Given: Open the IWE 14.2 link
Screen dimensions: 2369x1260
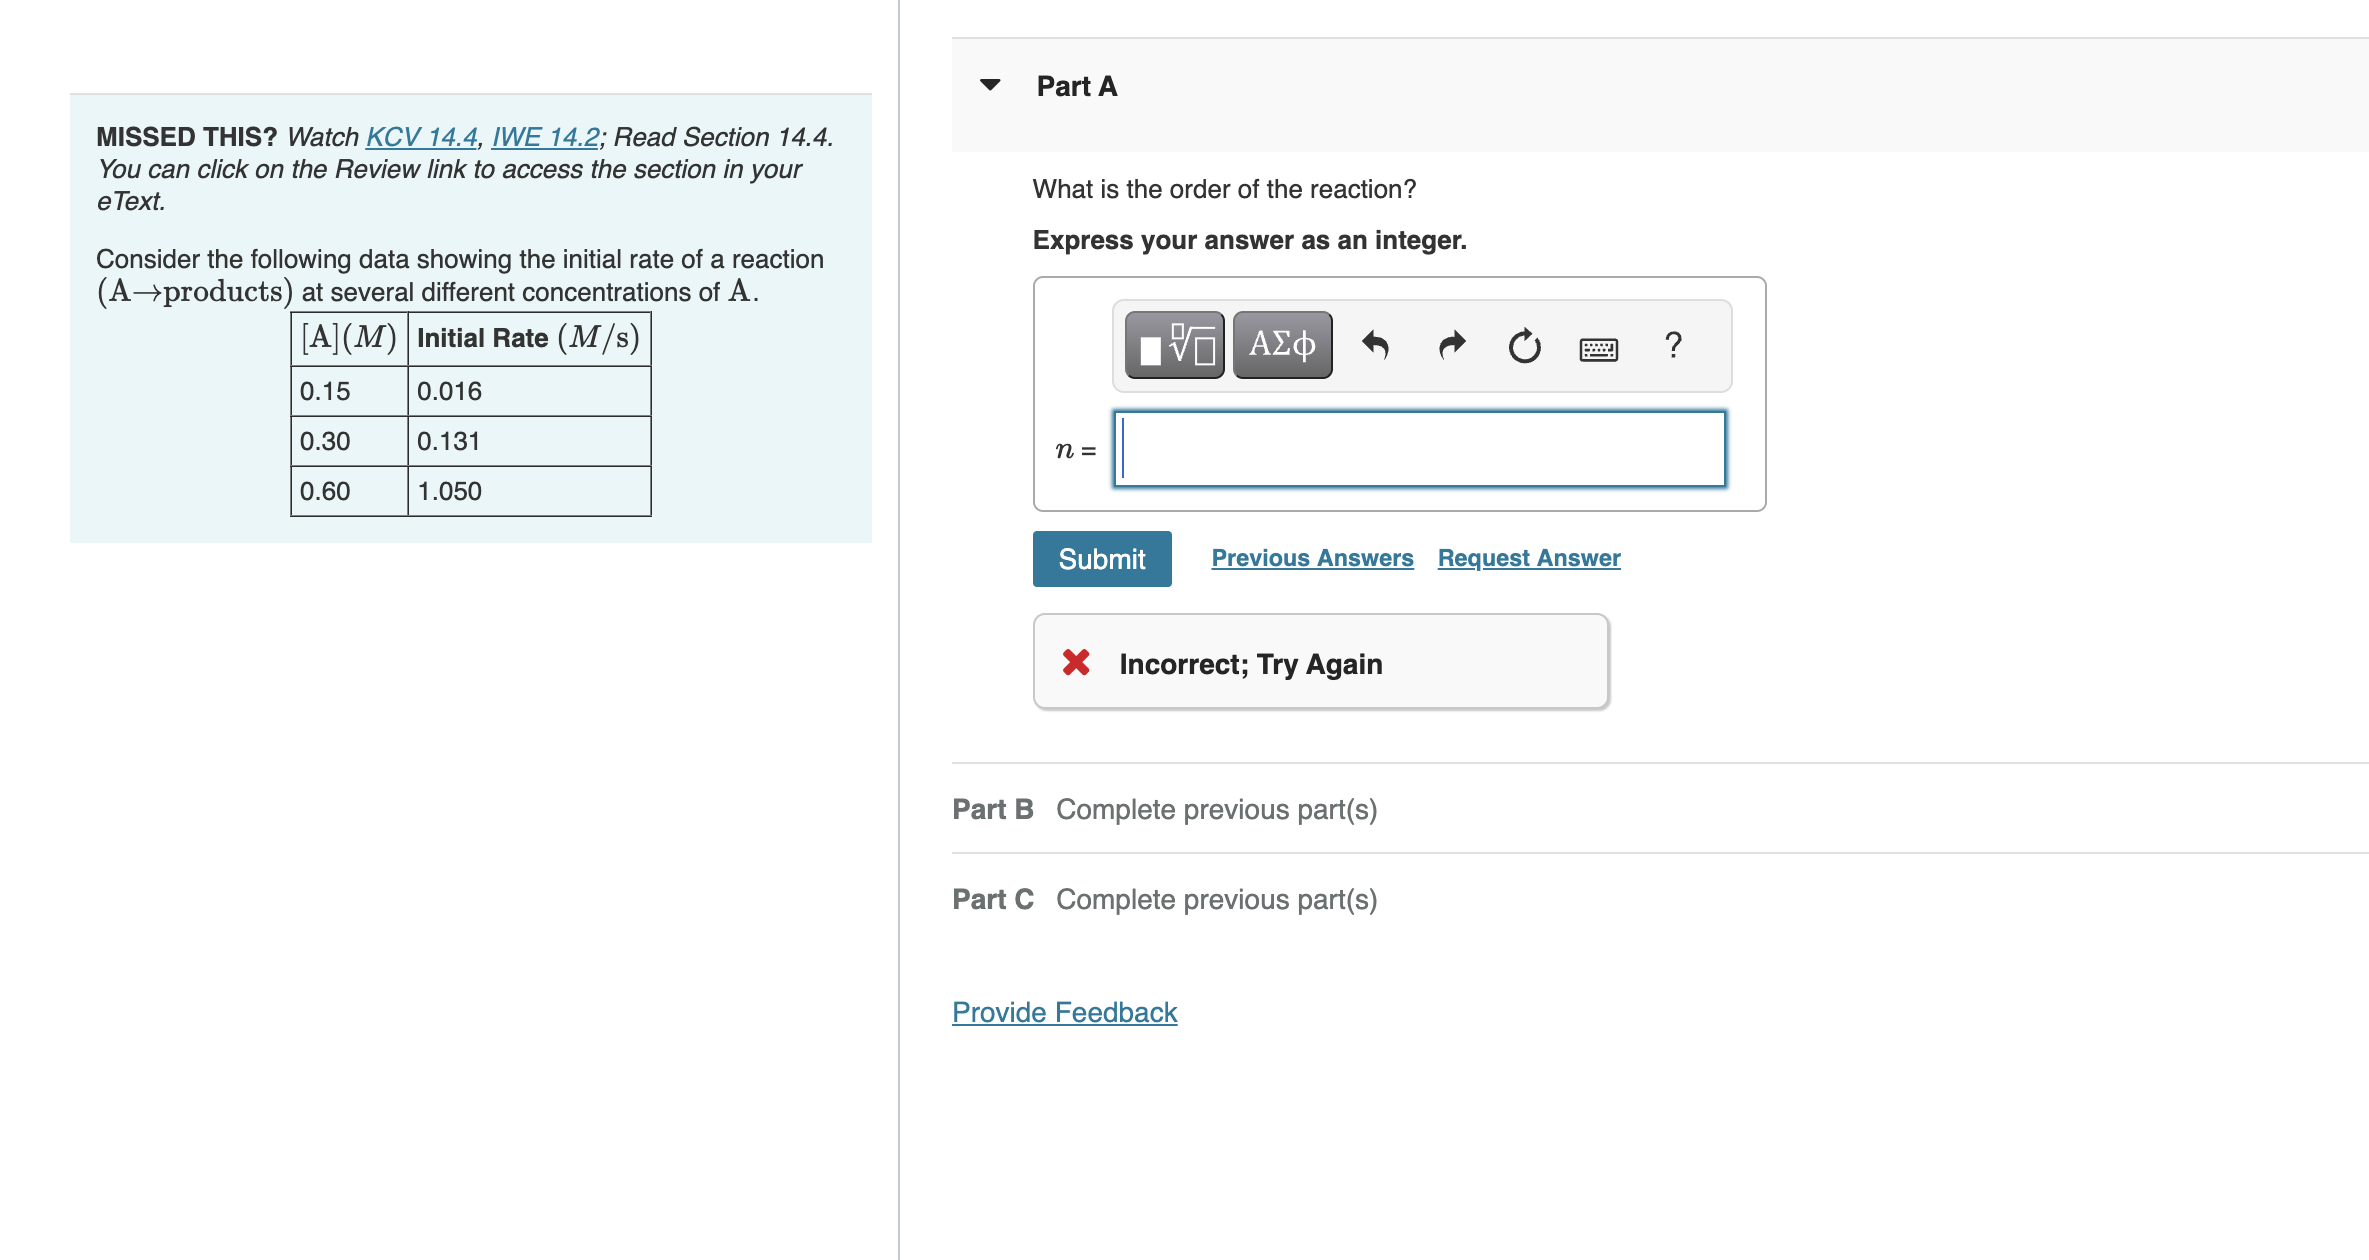Looking at the screenshot, I should tap(546, 137).
